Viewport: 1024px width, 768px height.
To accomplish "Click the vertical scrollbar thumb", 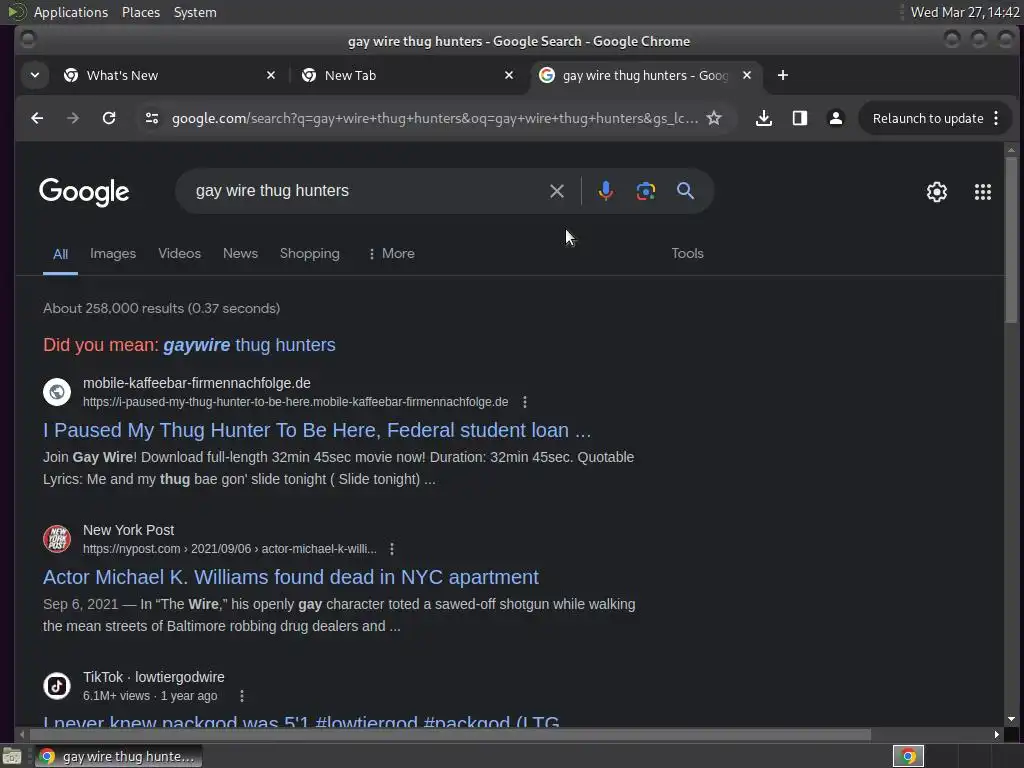I will (x=1012, y=238).
